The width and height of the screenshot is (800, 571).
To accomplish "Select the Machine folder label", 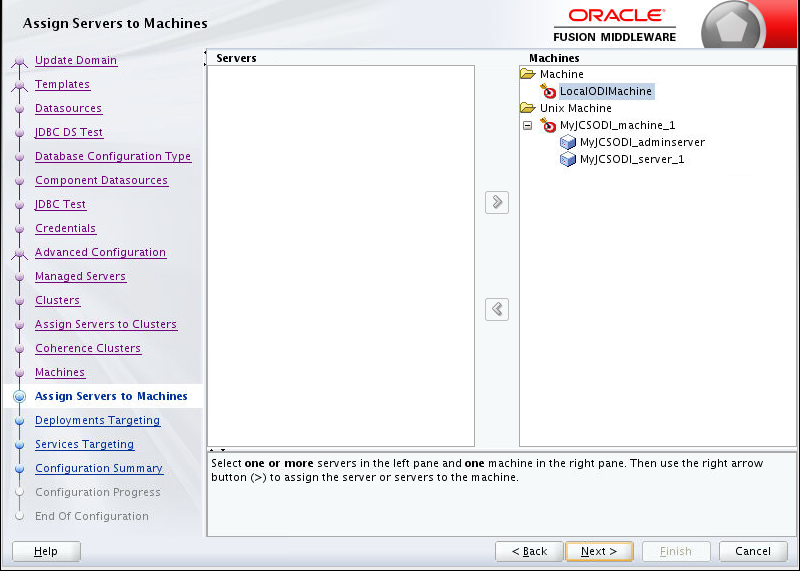I will (562, 74).
